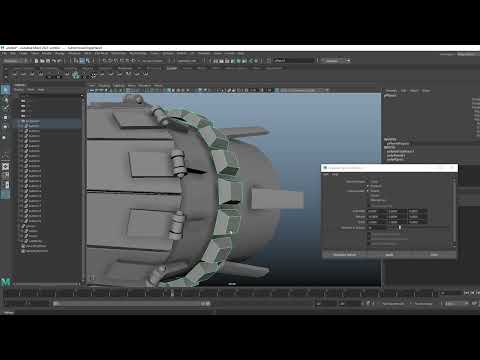Image resolution: width=480 pixels, height=360 pixels.
Task: Open the menu set dropdown on status line
Action: [15, 61]
